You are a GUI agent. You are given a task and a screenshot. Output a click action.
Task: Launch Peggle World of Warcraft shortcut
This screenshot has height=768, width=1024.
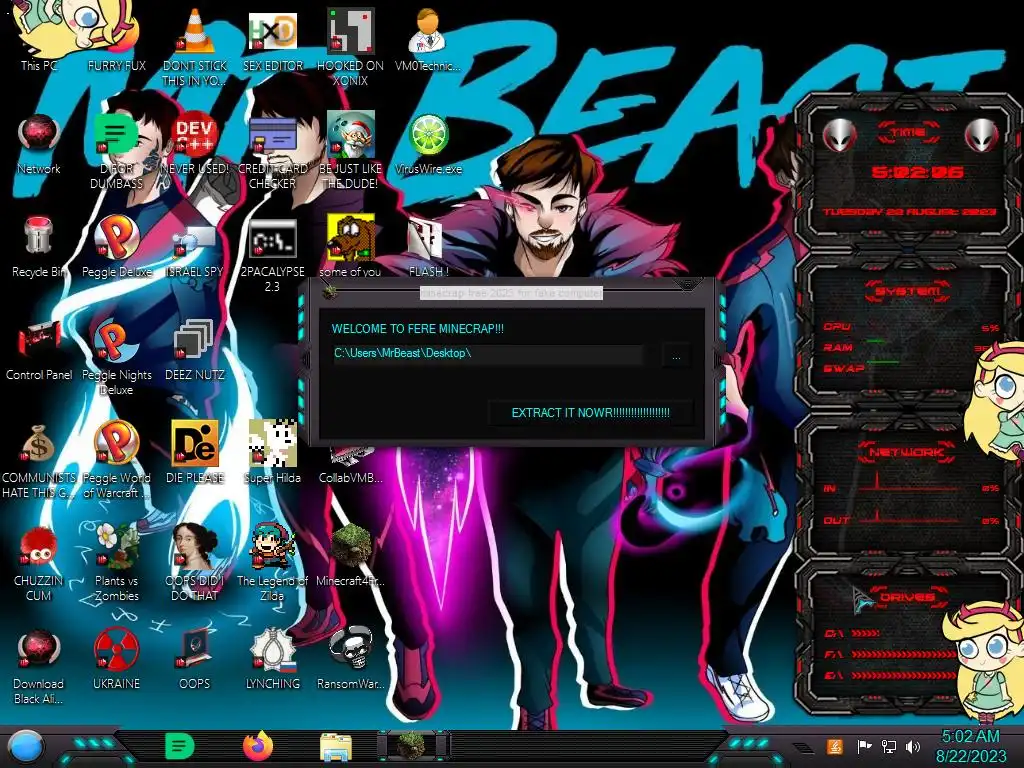click(116, 462)
